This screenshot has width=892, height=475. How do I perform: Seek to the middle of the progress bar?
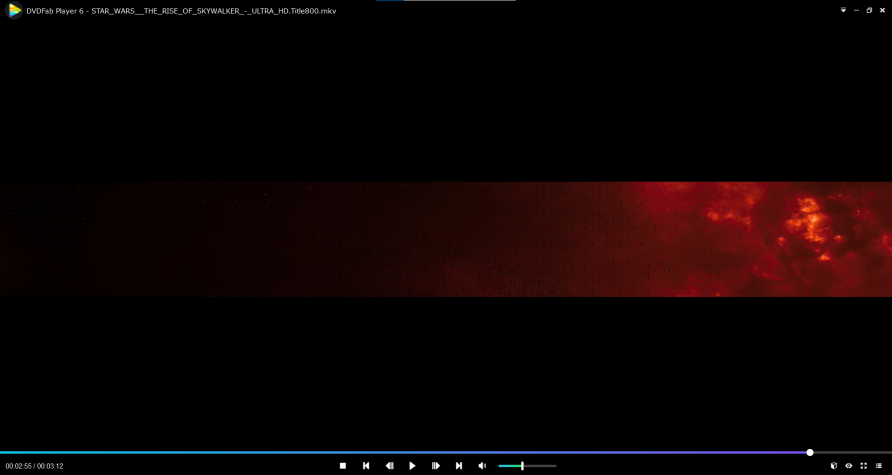[x=446, y=453]
